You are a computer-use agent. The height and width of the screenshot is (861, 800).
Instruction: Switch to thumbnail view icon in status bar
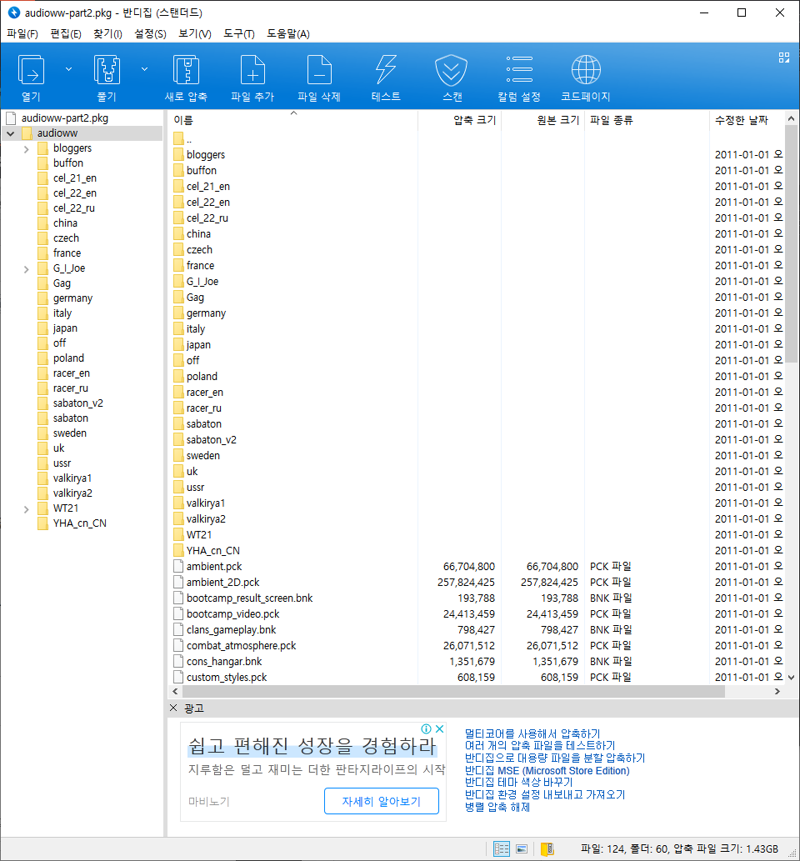[522, 849]
